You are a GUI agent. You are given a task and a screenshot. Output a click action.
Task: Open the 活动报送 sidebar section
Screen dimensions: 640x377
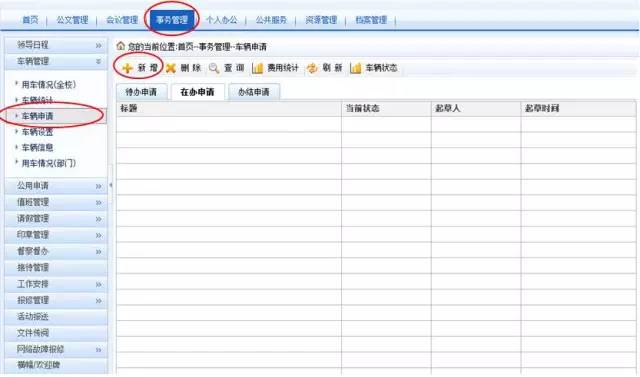point(56,317)
